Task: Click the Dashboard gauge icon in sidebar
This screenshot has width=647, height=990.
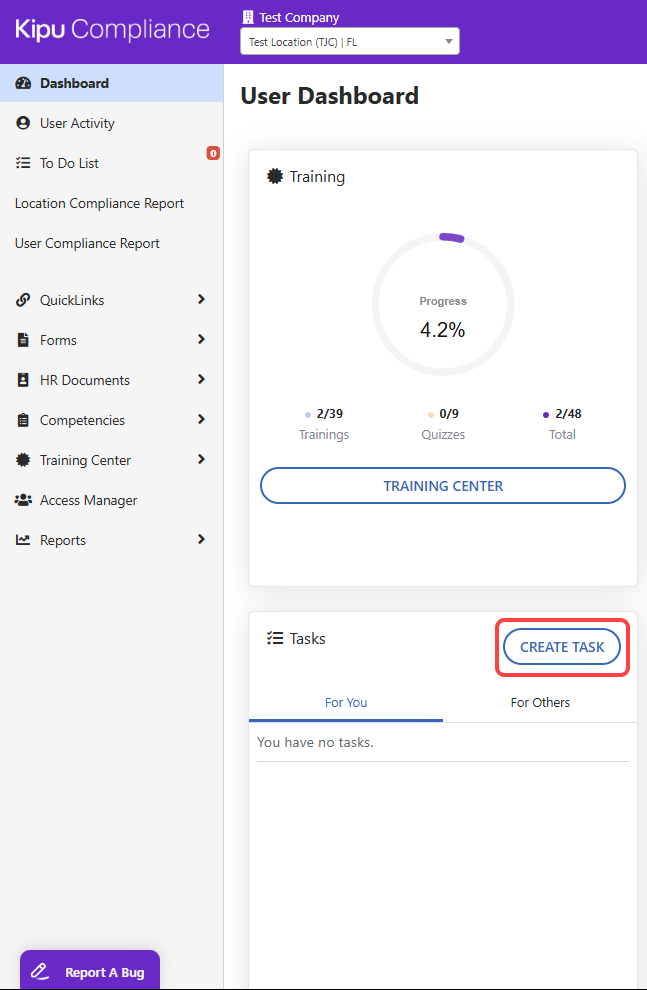Action: [x=23, y=83]
